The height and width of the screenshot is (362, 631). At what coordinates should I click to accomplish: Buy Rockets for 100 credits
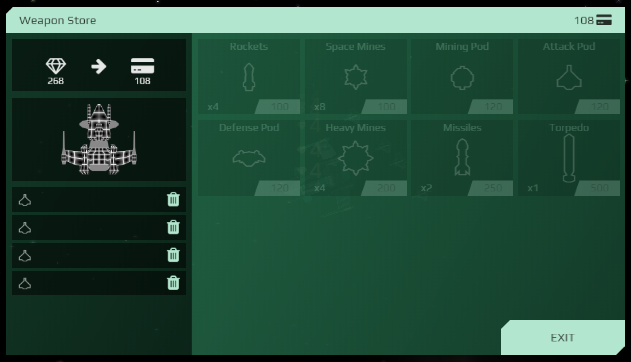tap(278, 107)
